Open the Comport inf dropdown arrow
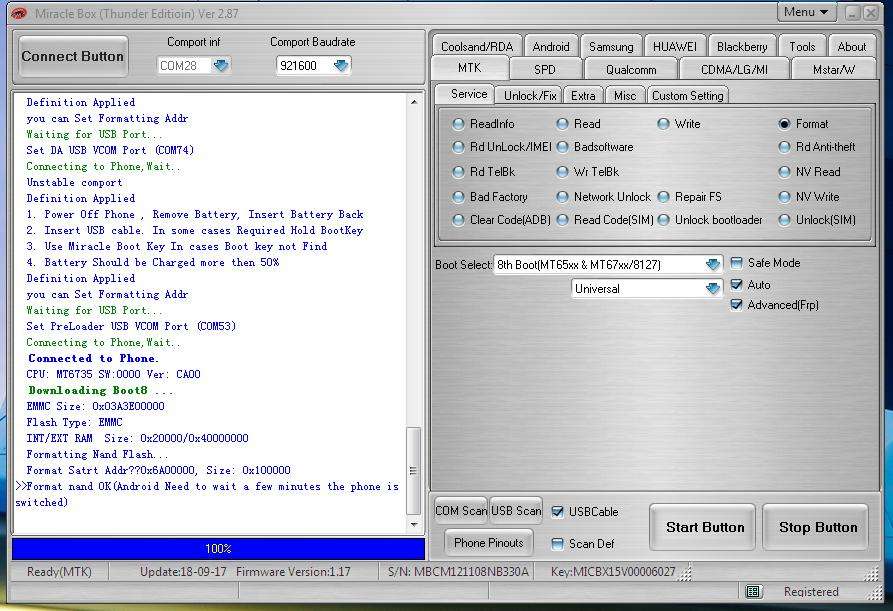893x611 pixels. [x=221, y=65]
